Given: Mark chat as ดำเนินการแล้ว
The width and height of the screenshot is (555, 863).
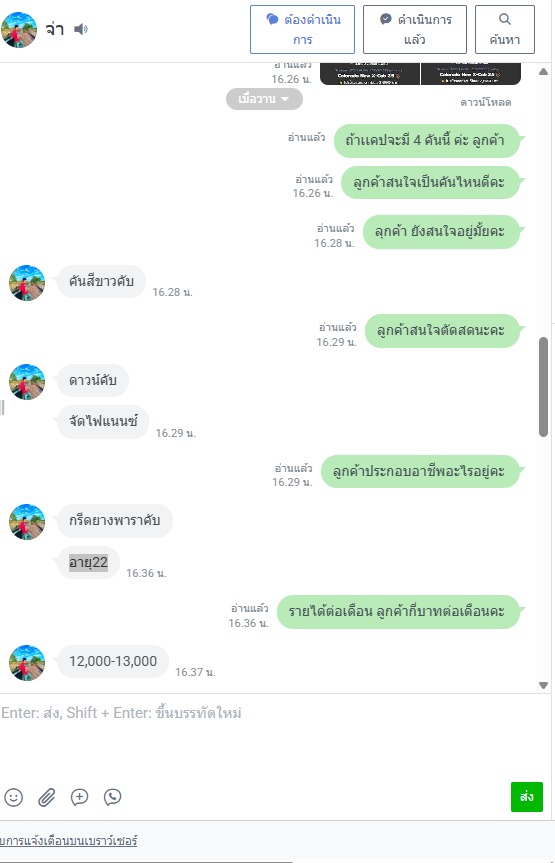Looking at the screenshot, I should [x=415, y=30].
